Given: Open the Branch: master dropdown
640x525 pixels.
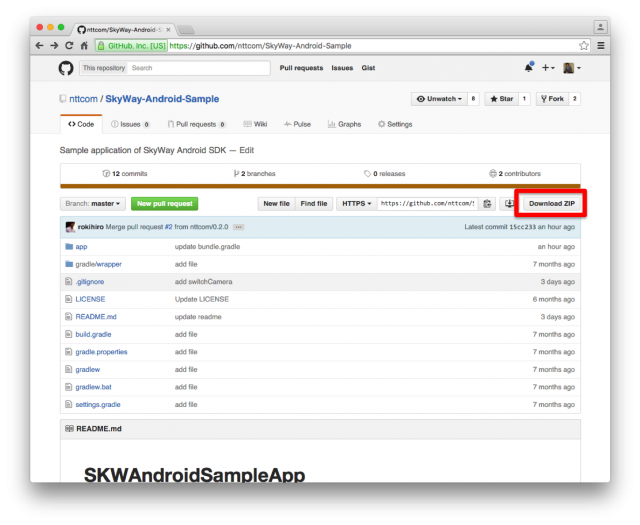Looking at the screenshot, I should point(93,204).
